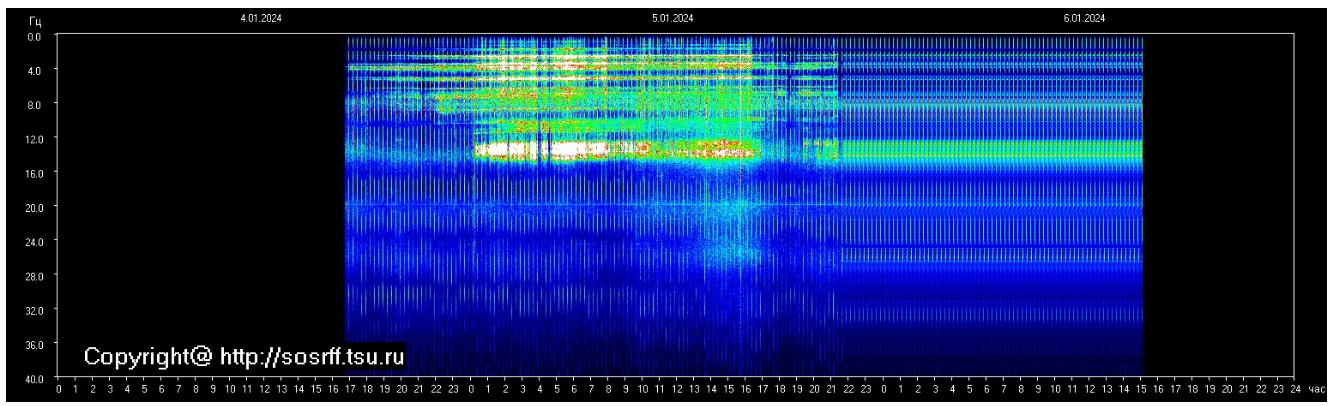The width and height of the screenshot is (1329, 406).
Task: Click the final hour 24 axis label
Action: click(x=1296, y=387)
